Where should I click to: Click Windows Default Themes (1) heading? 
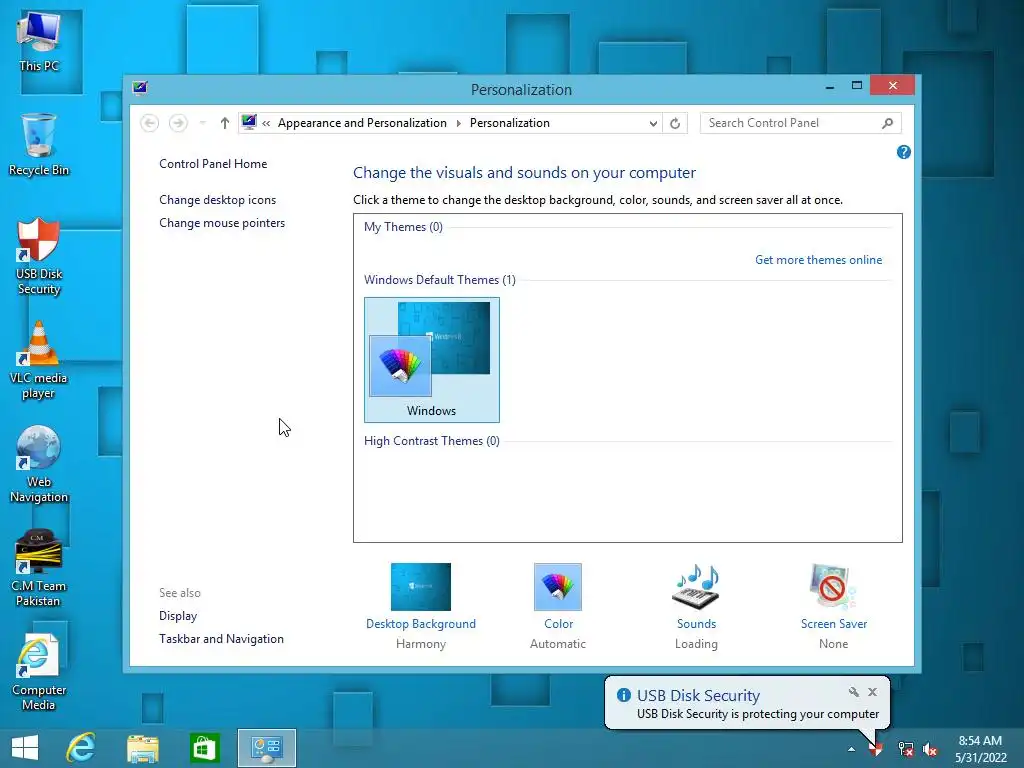[440, 280]
